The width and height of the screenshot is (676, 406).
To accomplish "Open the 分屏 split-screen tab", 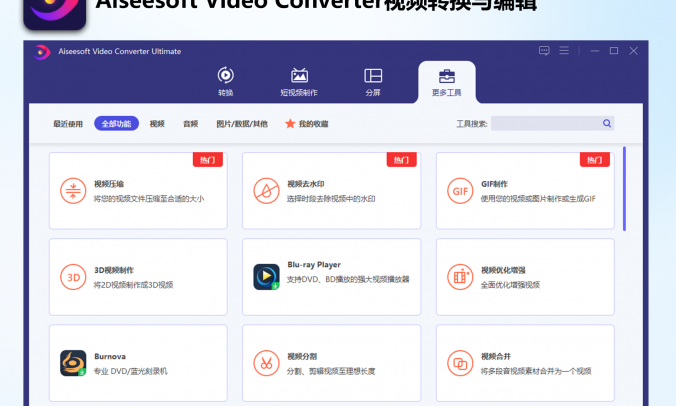I will (x=373, y=81).
